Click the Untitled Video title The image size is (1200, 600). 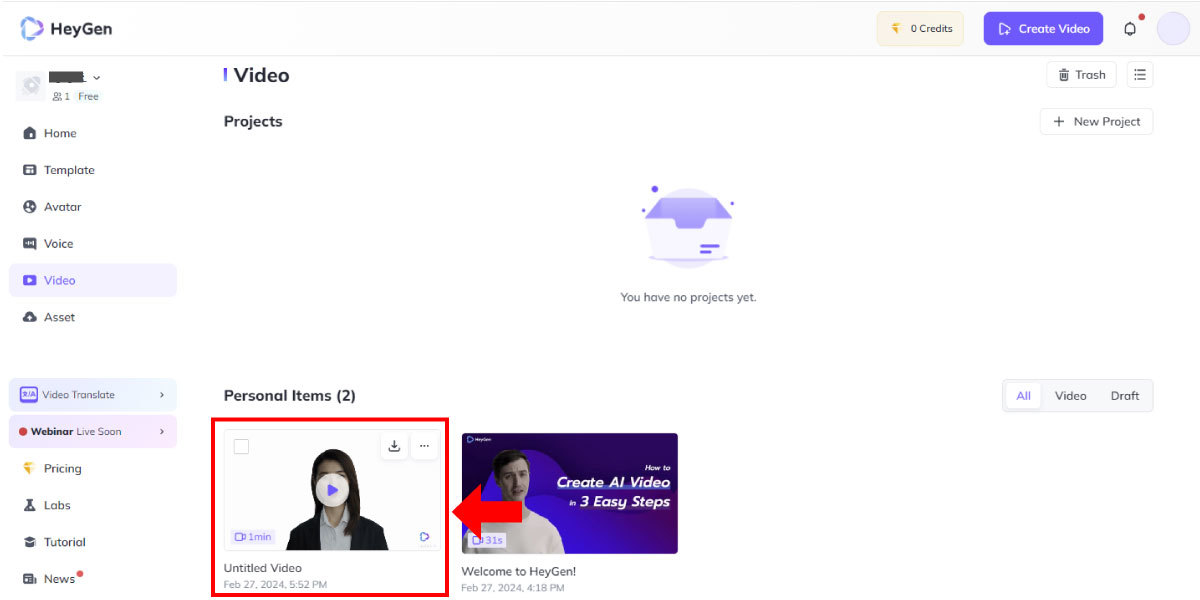[262, 568]
